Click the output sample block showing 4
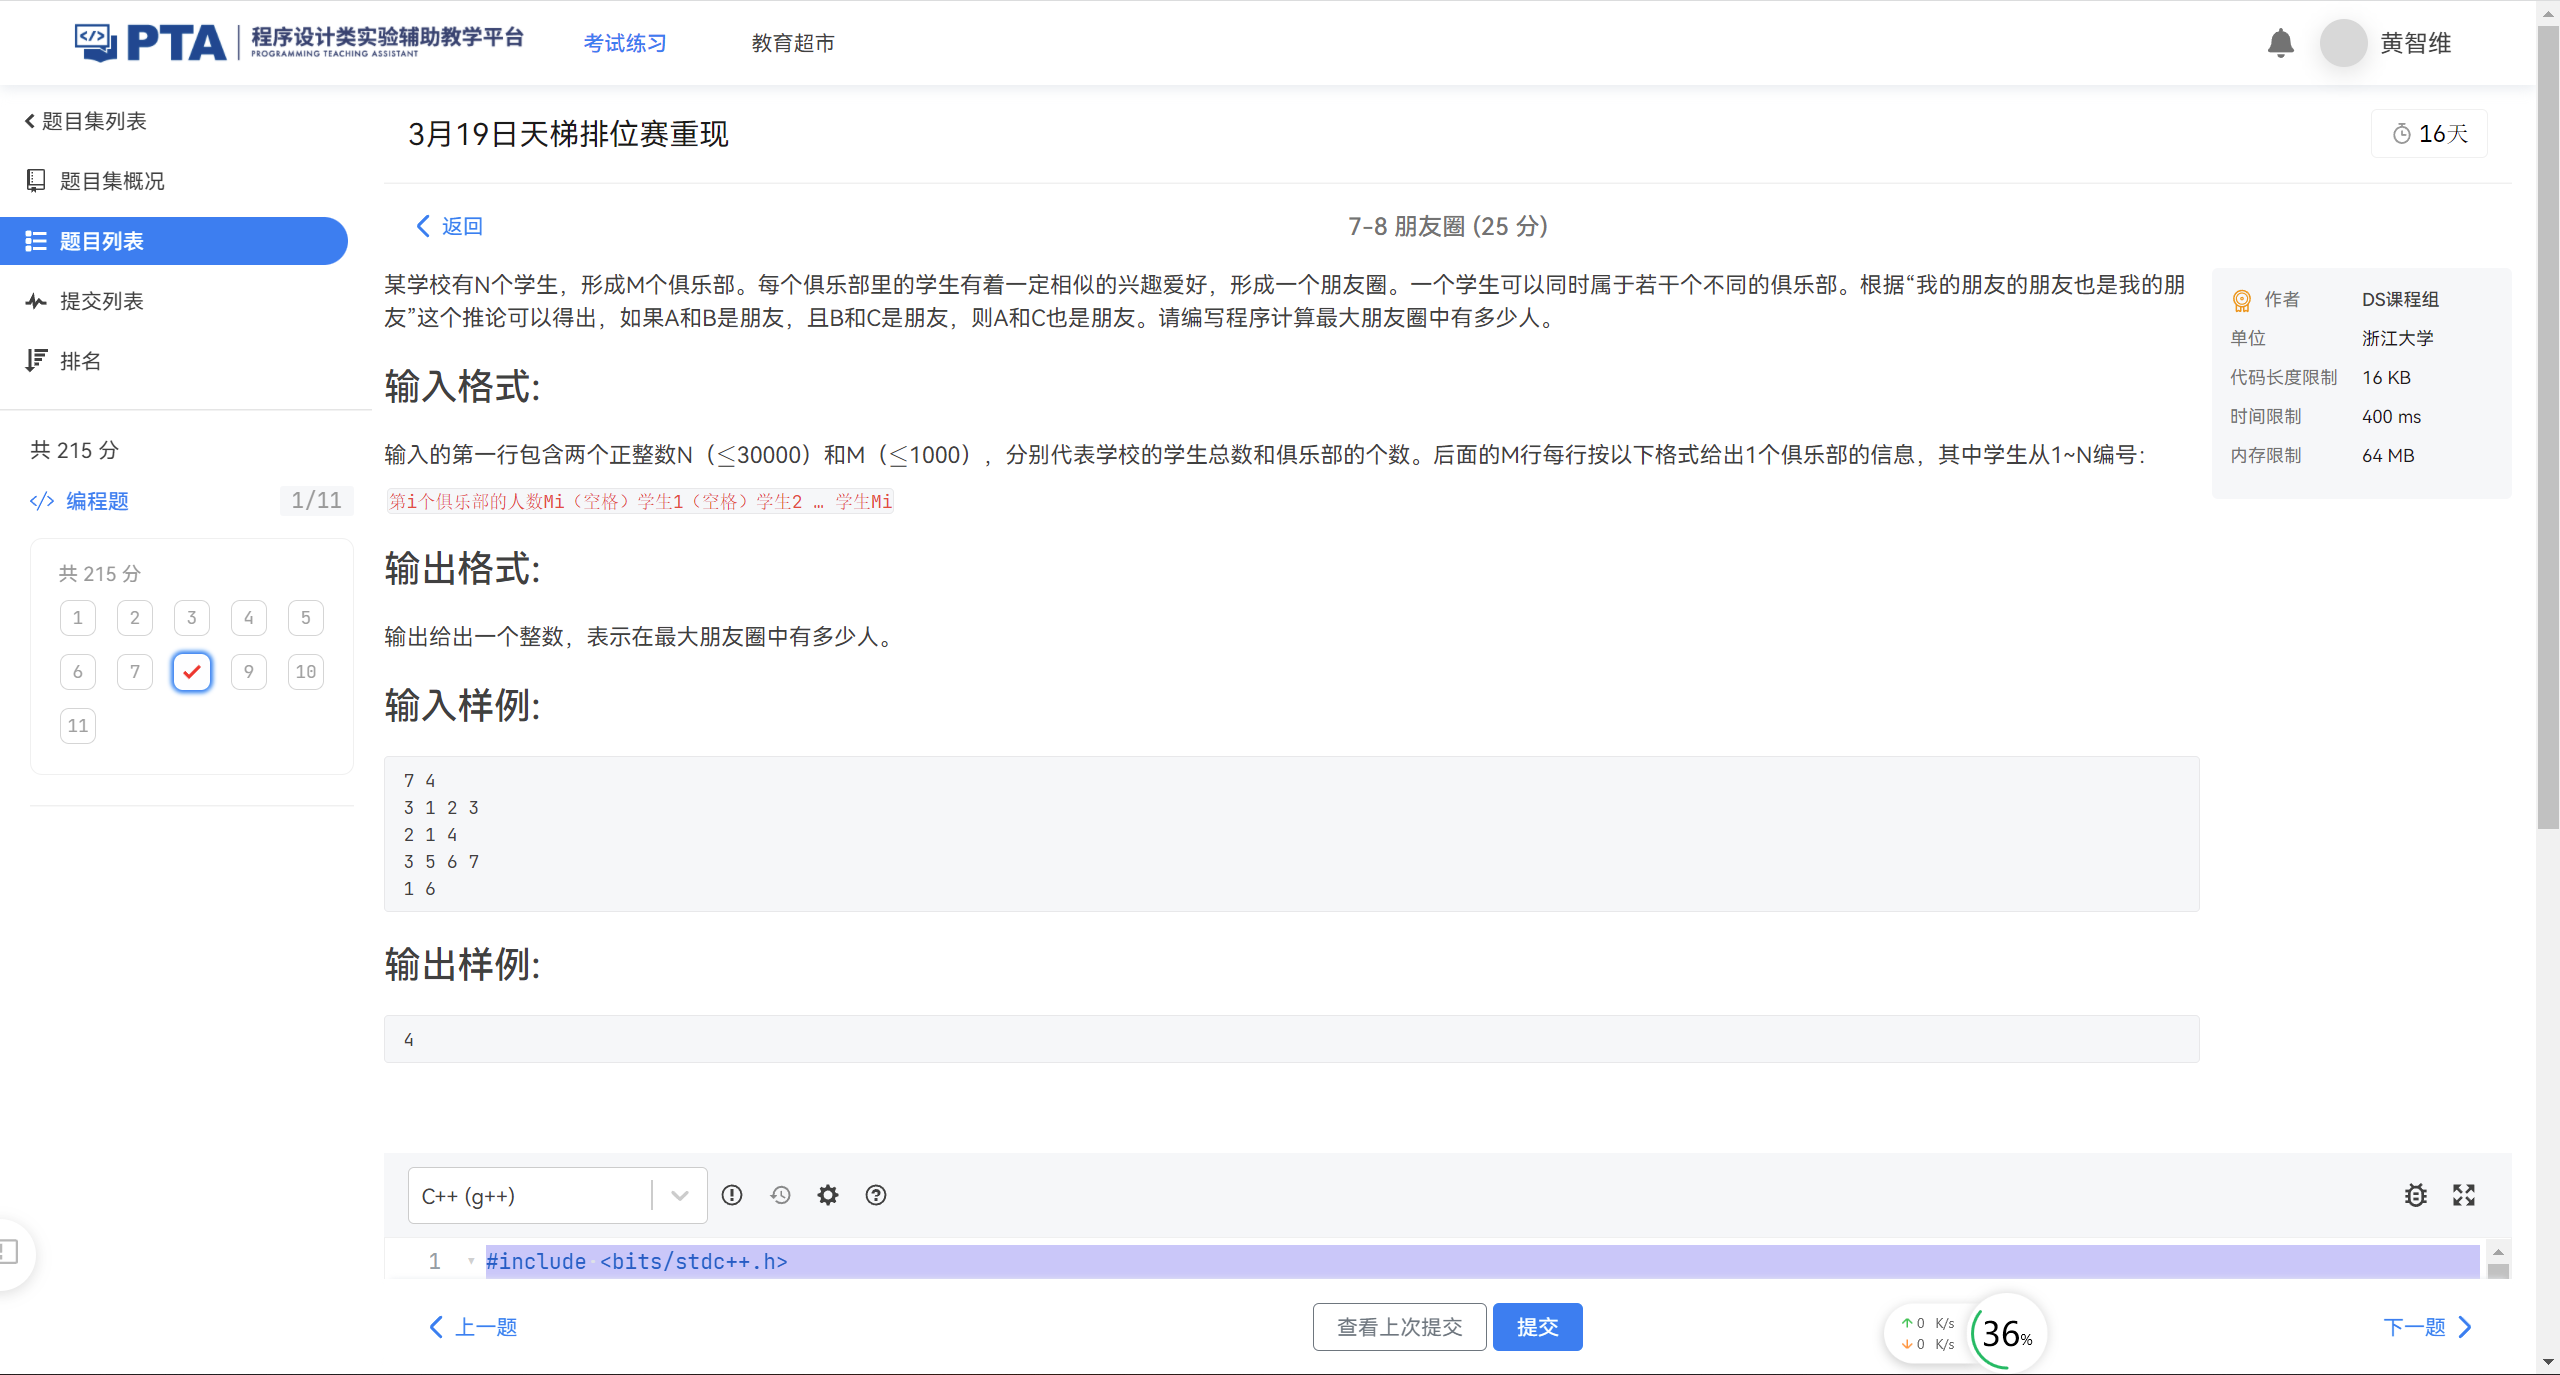 [x=1291, y=1039]
